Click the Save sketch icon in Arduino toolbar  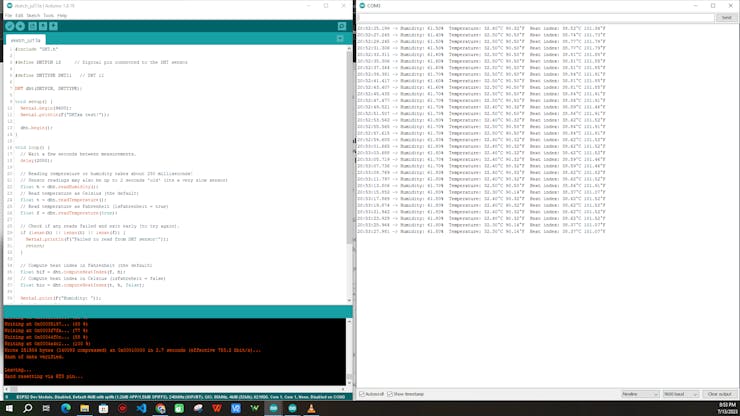[x=53, y=26]
